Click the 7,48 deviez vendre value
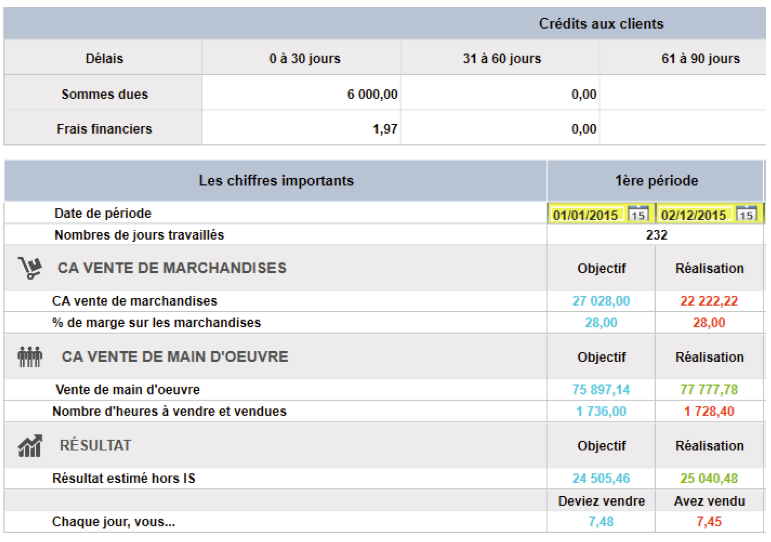Viewport: 771px width, 542px height. click(601, 522)
